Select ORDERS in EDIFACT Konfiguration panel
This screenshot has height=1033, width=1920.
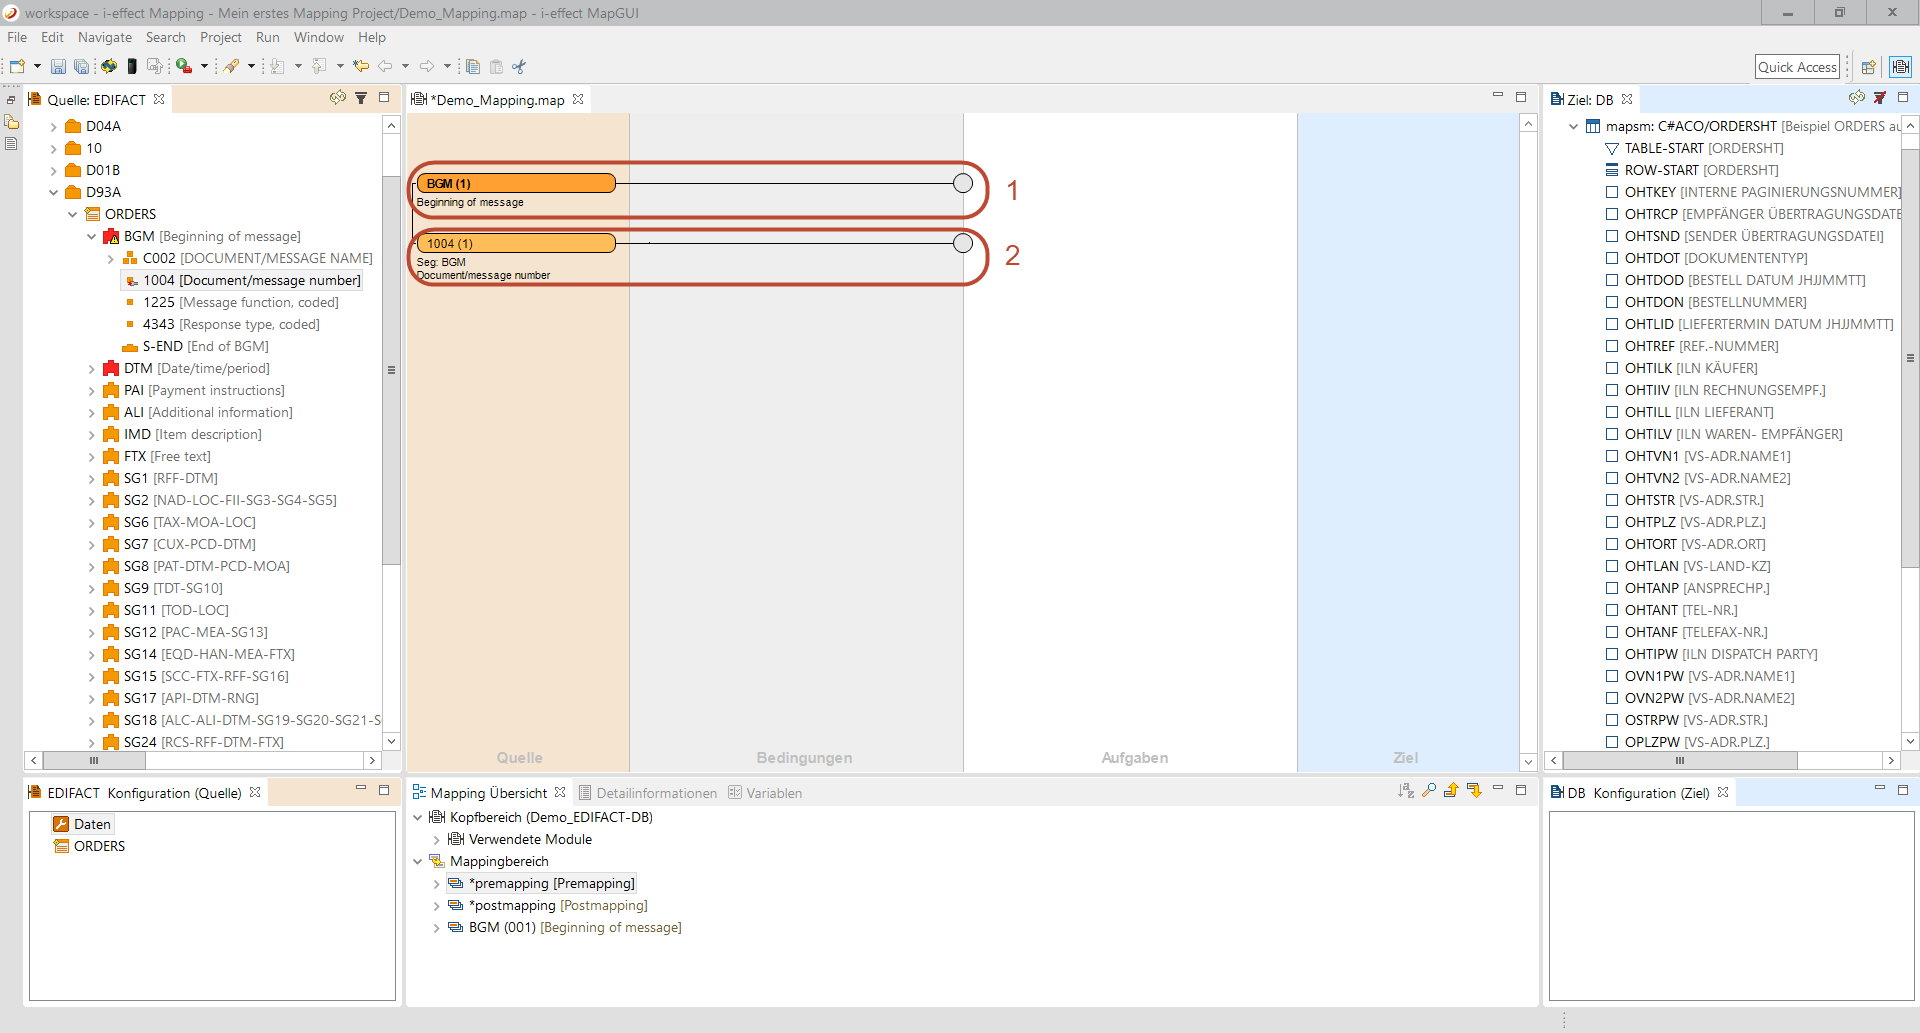[99, 846]
